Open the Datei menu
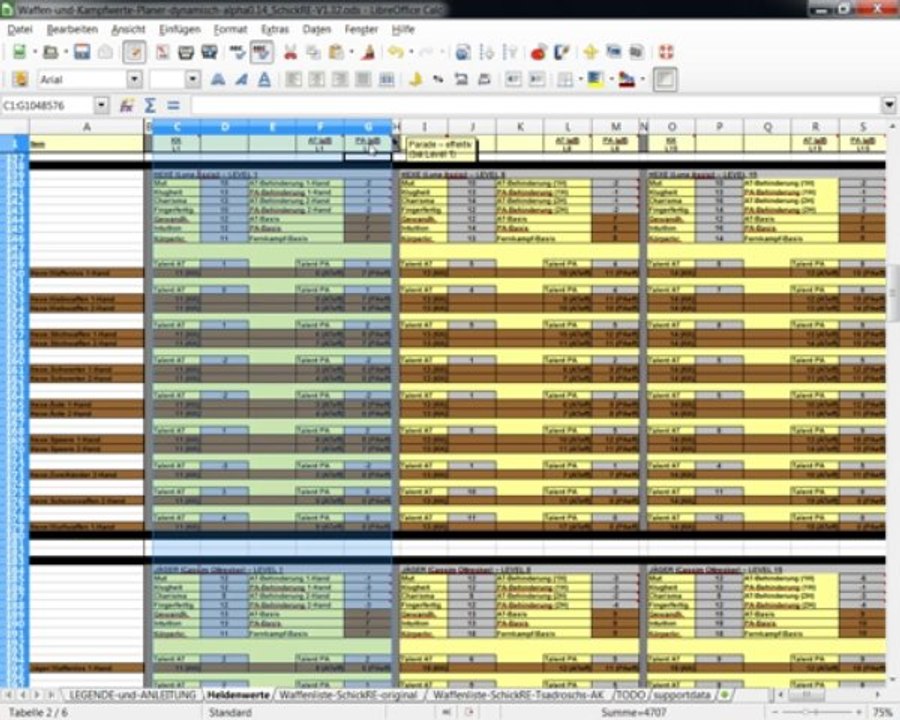The height and width of the screenshot is (720, 900). (x=20, y=29)
